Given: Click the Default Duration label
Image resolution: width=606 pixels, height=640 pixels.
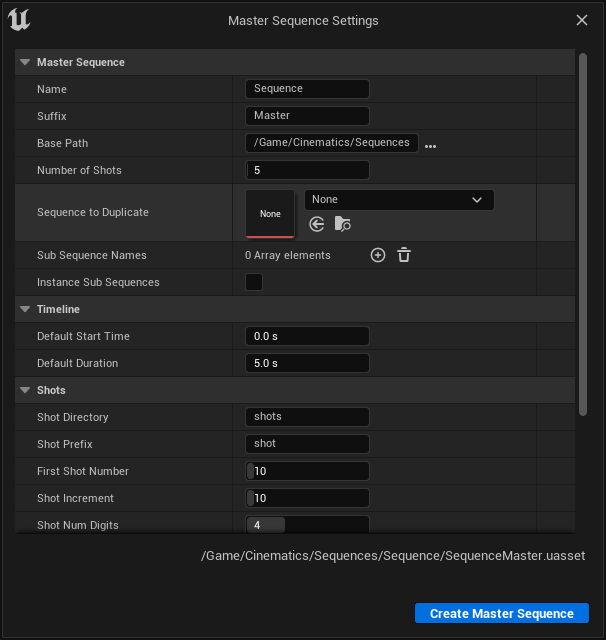Looking at the screenshot, I should coord(78,363).
